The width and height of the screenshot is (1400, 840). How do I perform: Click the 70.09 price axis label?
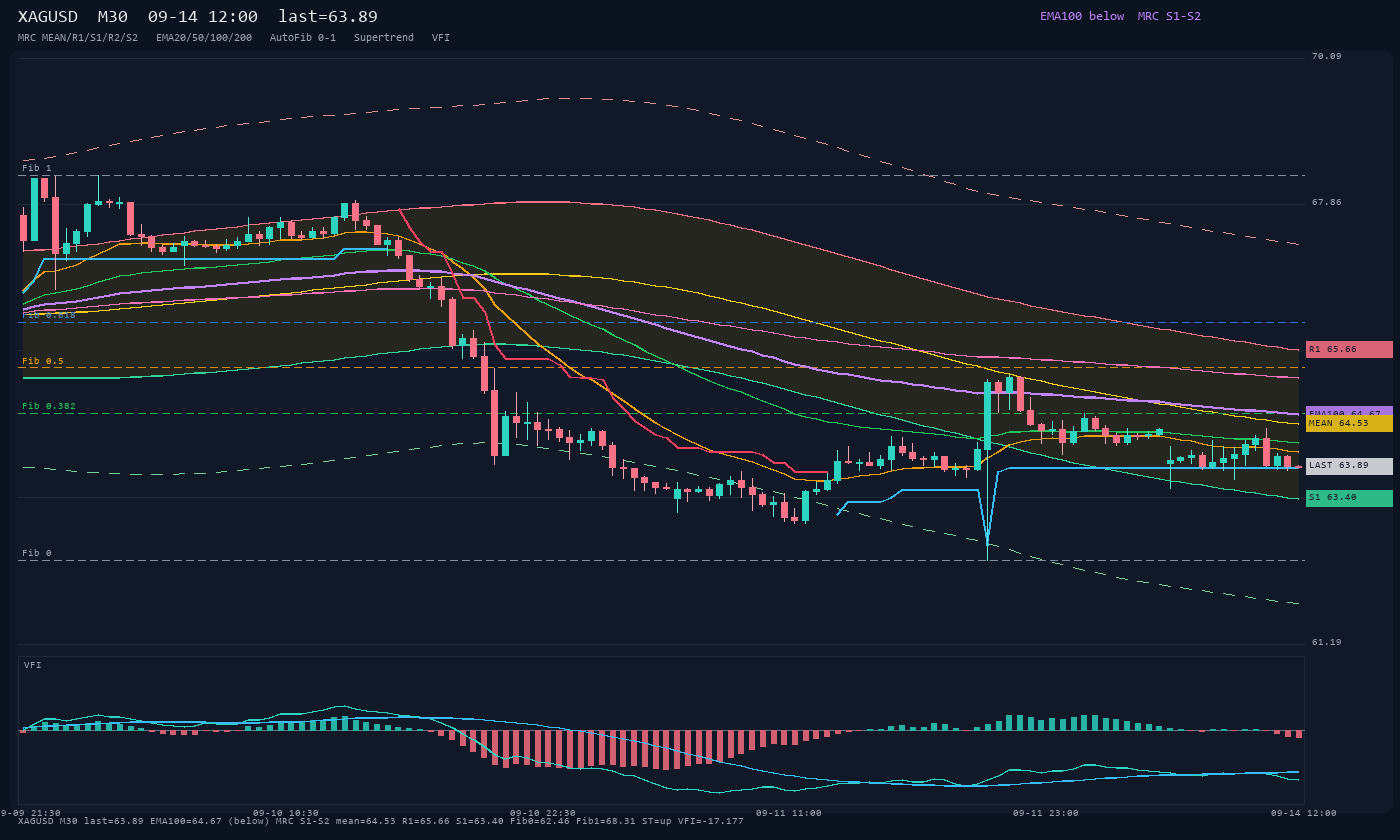1327,56
